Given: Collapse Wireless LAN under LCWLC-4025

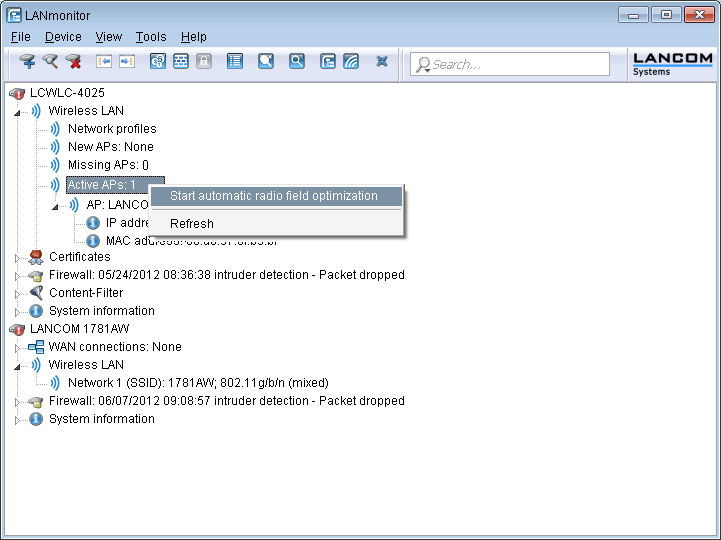Looking at the screenshot, I should [17, 112].
